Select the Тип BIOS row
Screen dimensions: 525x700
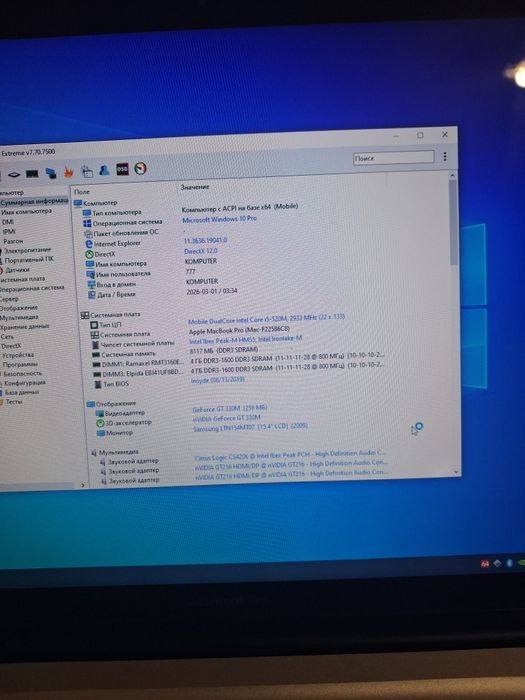[111, 384]
